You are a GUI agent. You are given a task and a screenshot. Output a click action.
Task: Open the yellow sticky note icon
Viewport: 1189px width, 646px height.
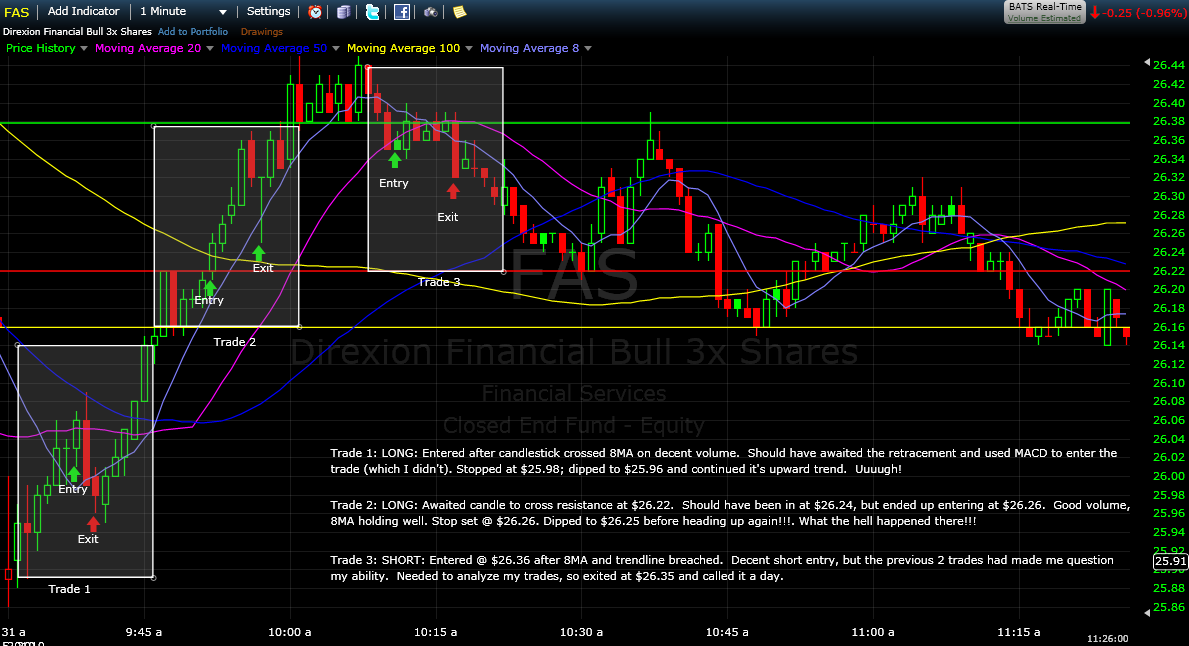click(x=460, y=11)
